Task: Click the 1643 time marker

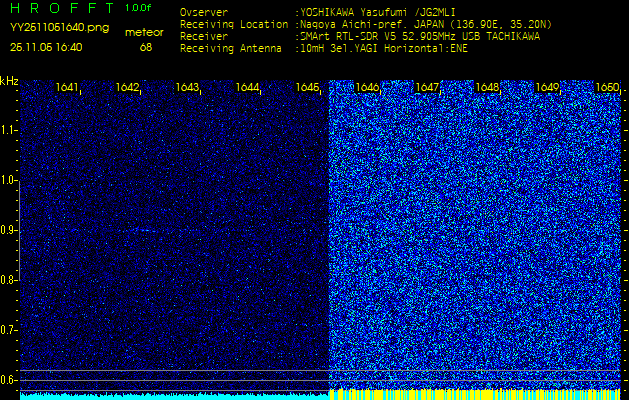Action: (187, 87)
